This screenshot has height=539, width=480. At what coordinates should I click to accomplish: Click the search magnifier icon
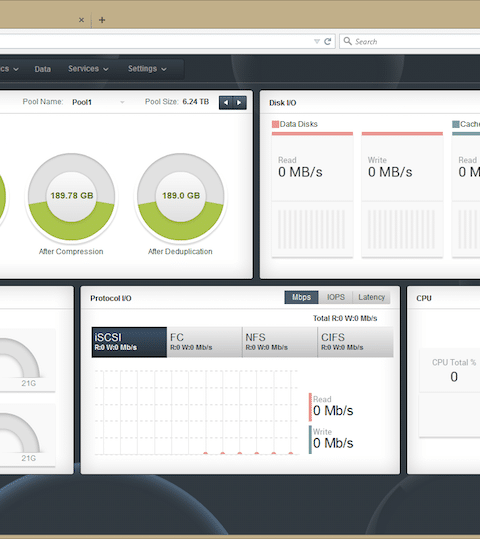(x=348, y=41)
